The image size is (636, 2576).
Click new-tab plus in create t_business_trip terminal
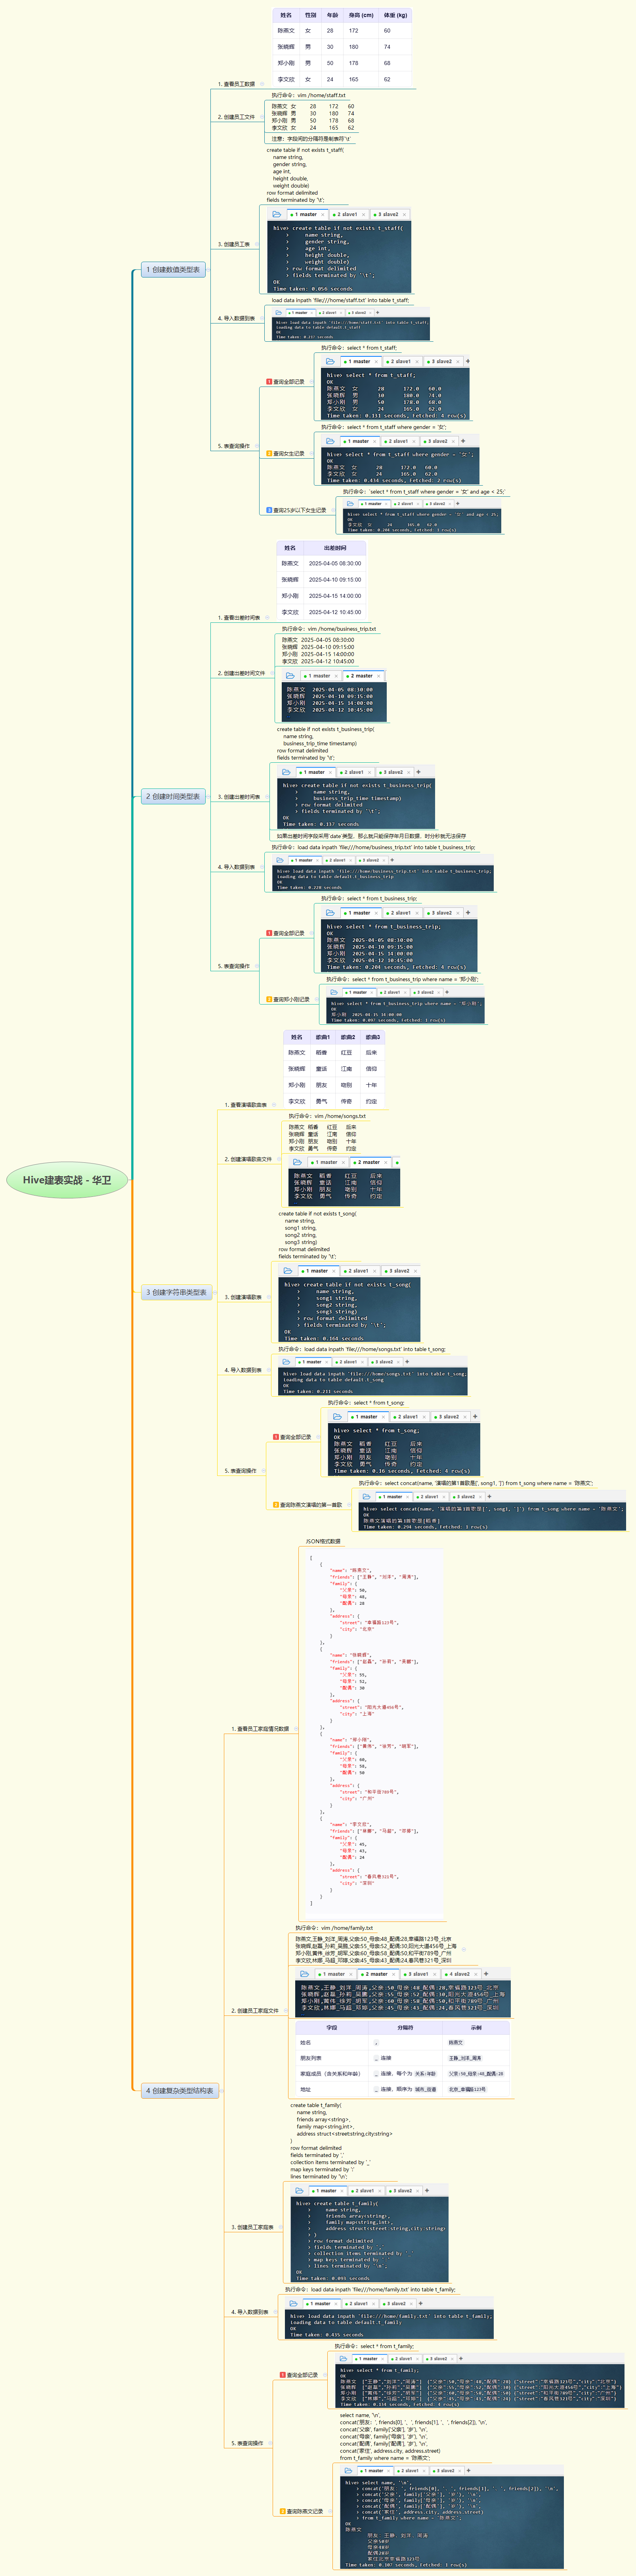click(x=418, y=772)
